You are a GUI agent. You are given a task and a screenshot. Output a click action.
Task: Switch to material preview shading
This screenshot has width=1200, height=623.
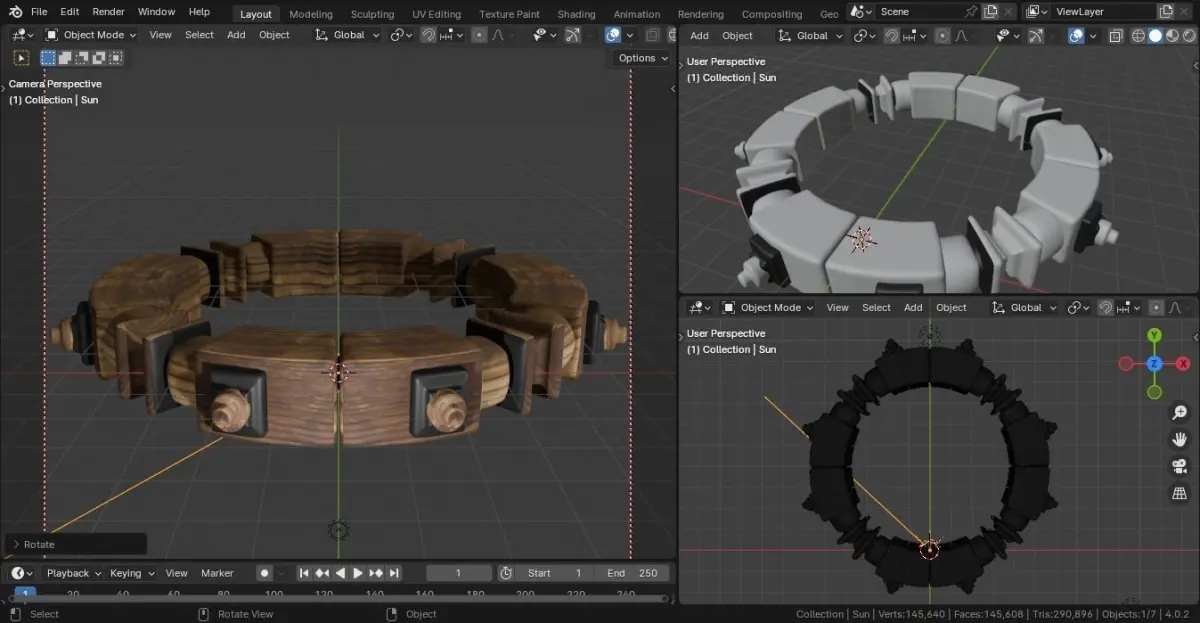click(1171, 35)
